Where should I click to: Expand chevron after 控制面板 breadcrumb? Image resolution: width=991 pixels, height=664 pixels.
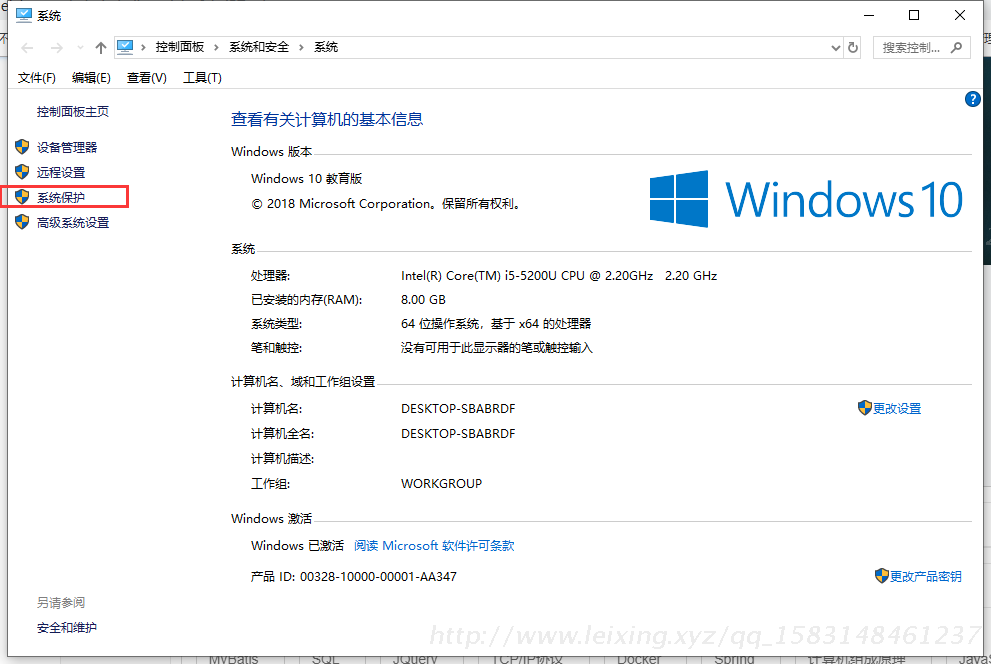pyautogui.click(x=216, y=47)
